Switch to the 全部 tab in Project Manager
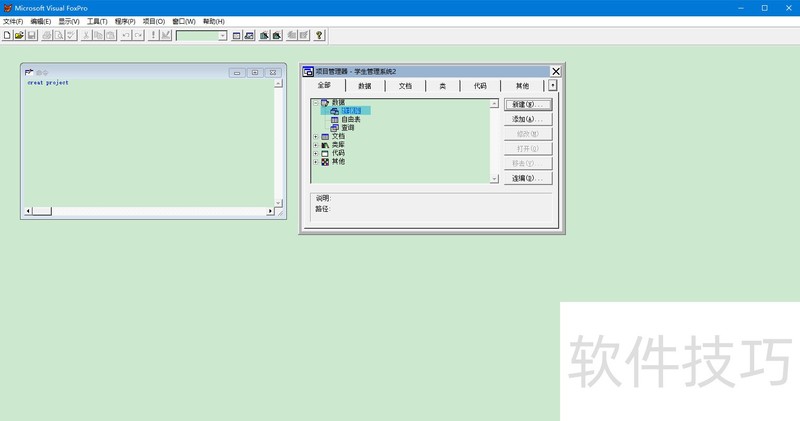The image size is (800, 421). tap(324, 85)
